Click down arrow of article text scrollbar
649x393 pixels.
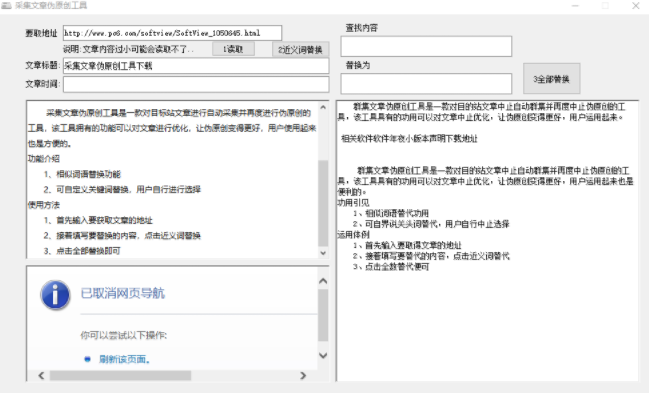click(323, 253)
